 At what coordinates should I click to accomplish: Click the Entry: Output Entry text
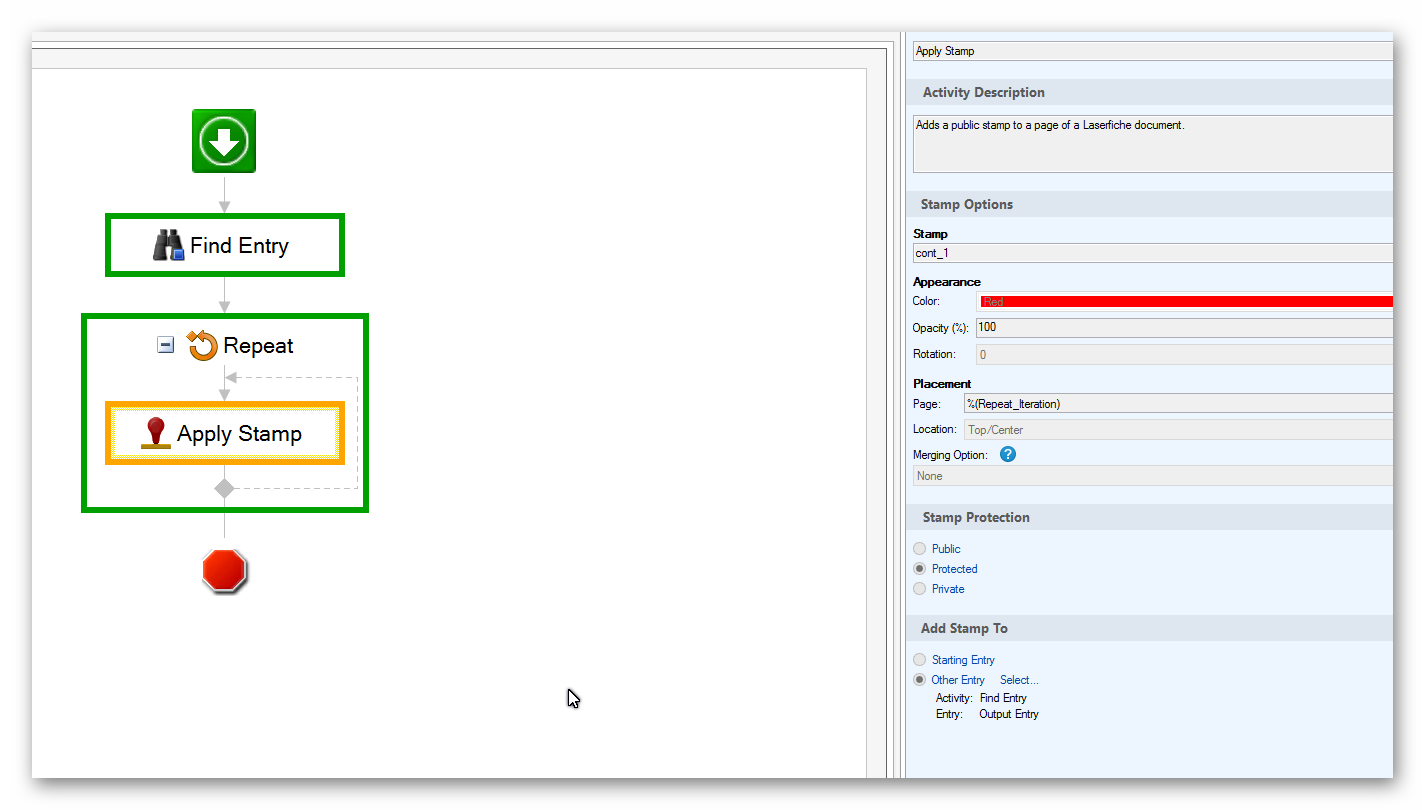coord(987,714)
